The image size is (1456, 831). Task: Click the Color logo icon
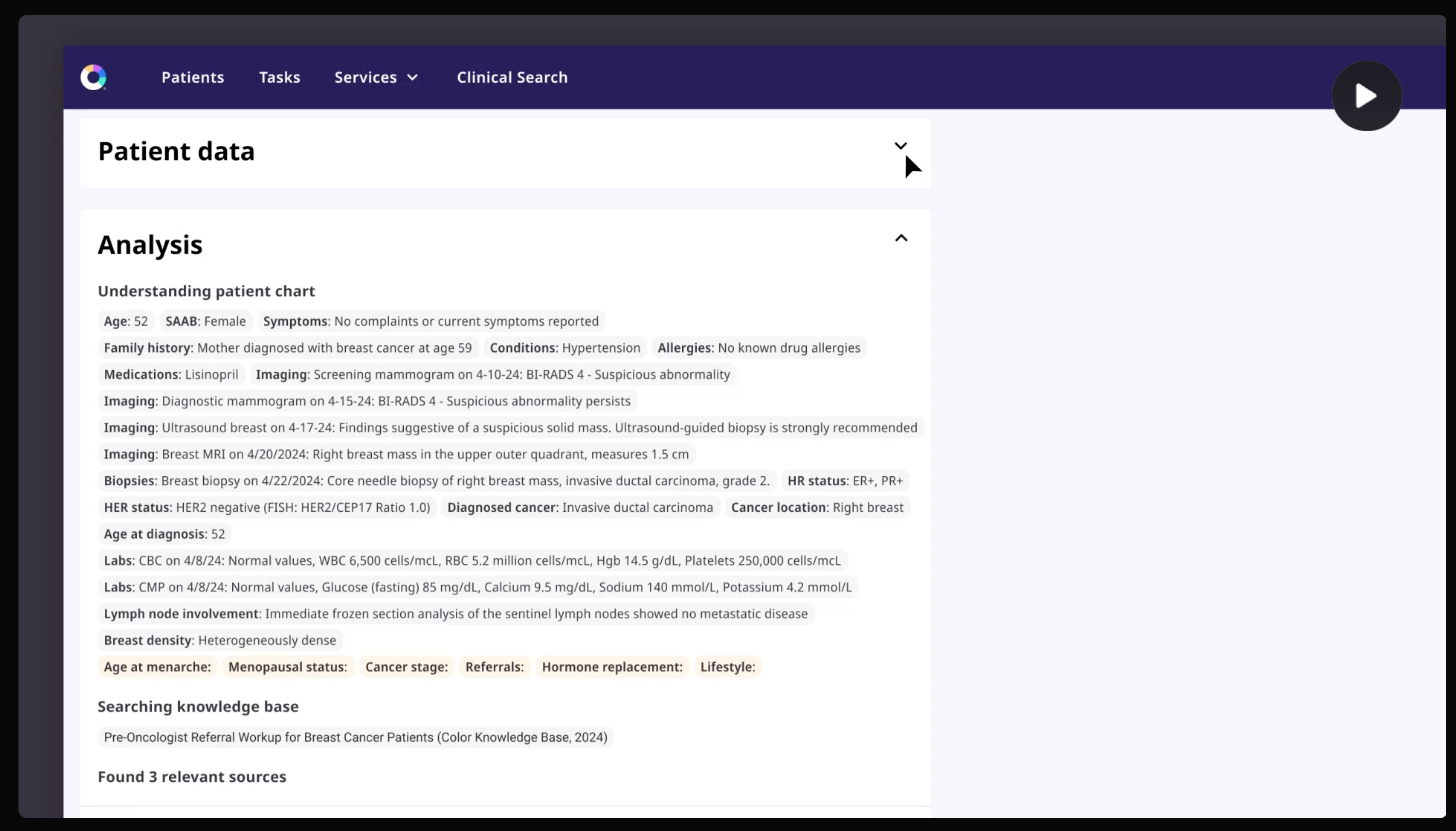(x=93, y=77)
